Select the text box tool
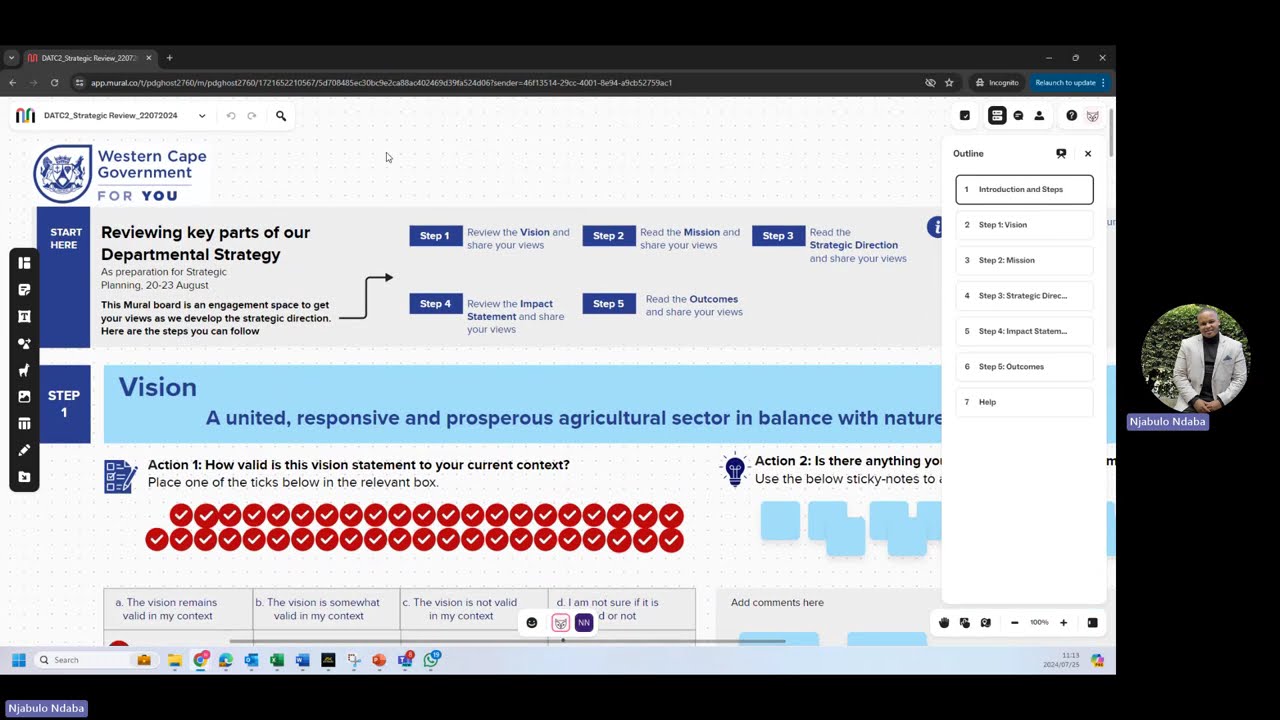The width and height of the screenshot is (1280, 720). coord(24,316)
